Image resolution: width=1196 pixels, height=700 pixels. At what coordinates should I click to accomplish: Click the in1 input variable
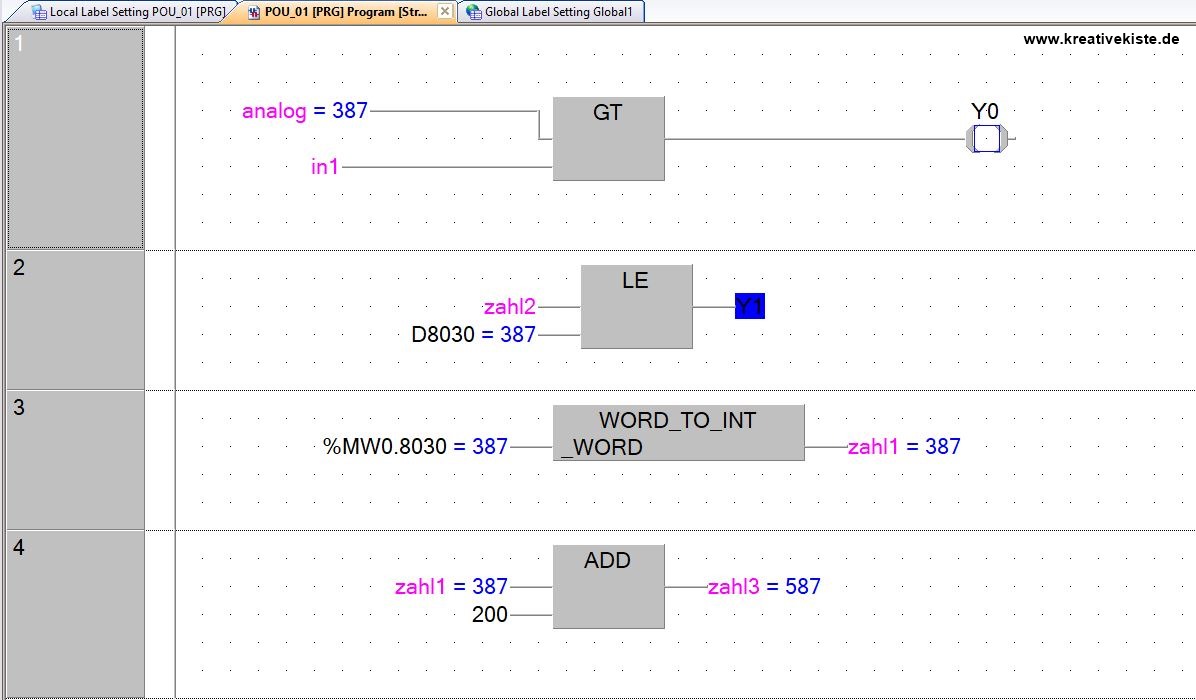click(x=325, y=167)
